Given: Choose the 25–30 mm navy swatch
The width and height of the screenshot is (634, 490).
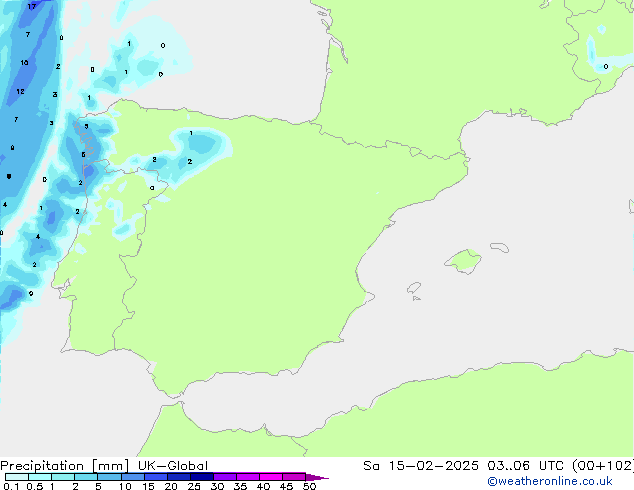Looking at the screenshot, I should 202,477.
